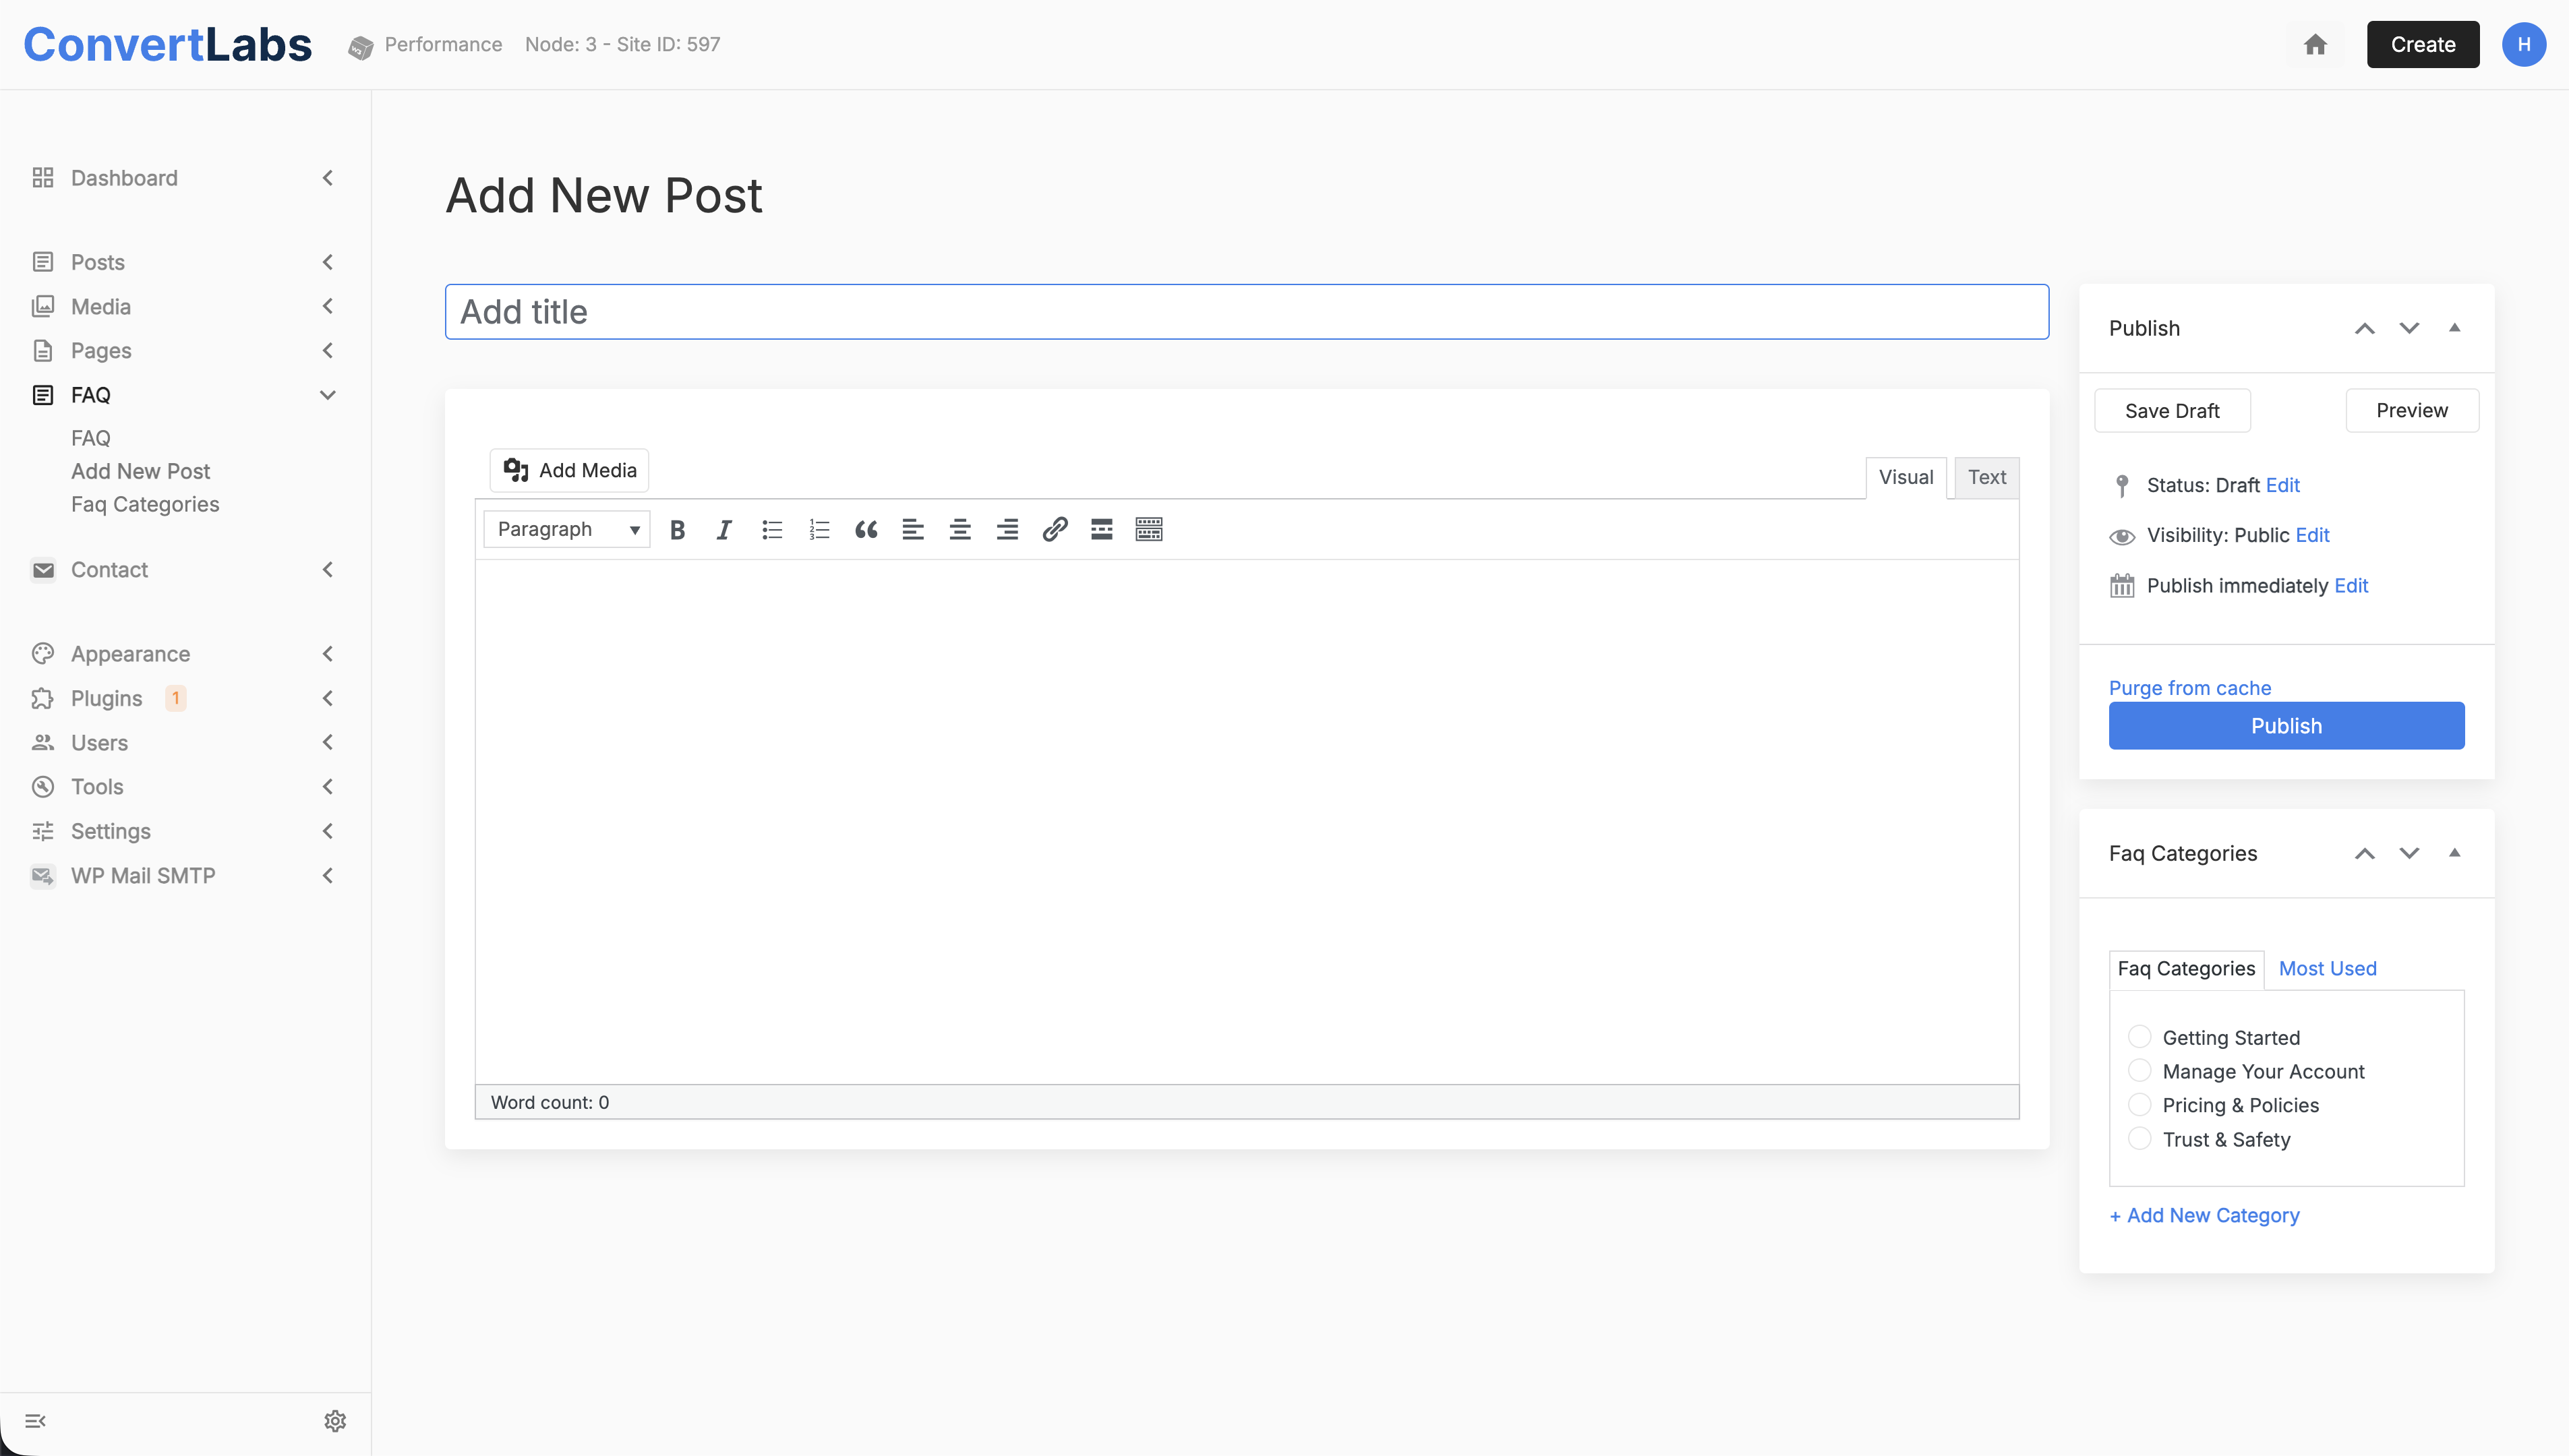
Task: Select Getting Started category radio
Action: (x=2139, y=1036)
